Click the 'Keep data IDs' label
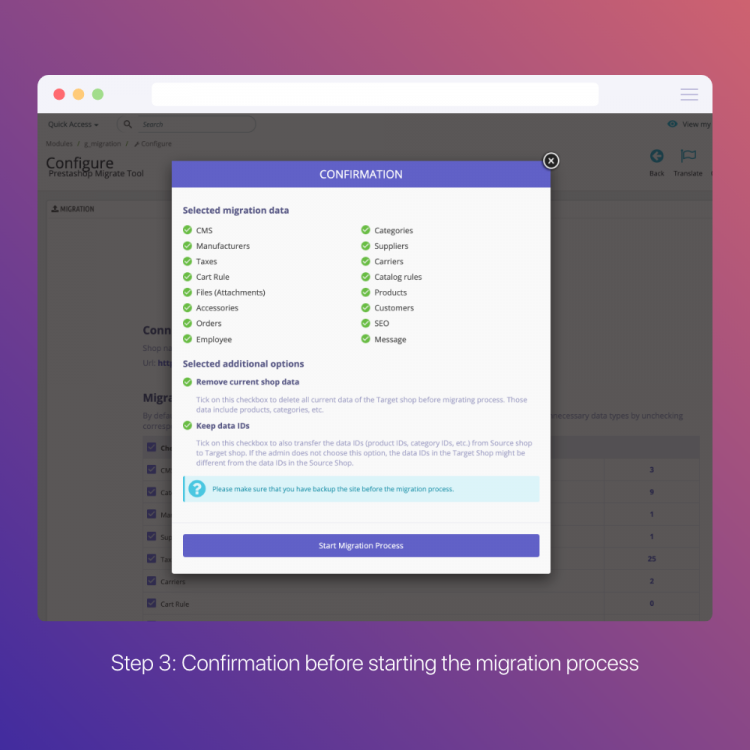The width and height of the screenshot is (750, 750). 223,426
